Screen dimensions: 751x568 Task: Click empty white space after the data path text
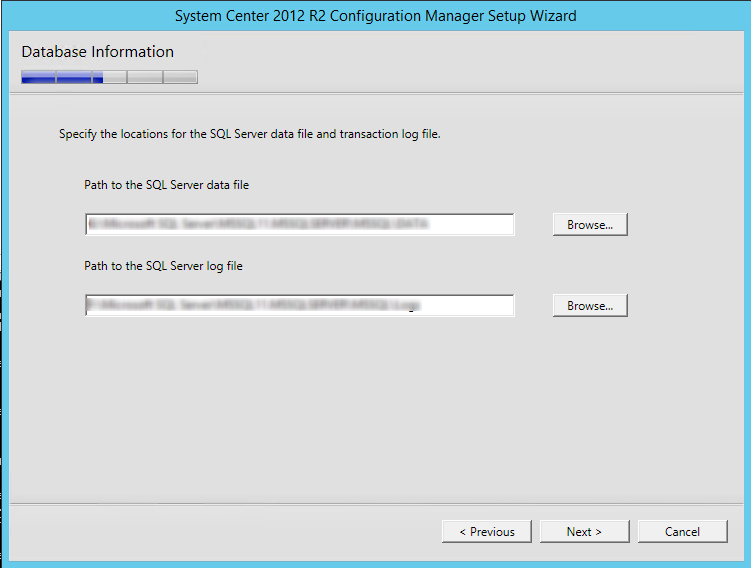[472, 225]
